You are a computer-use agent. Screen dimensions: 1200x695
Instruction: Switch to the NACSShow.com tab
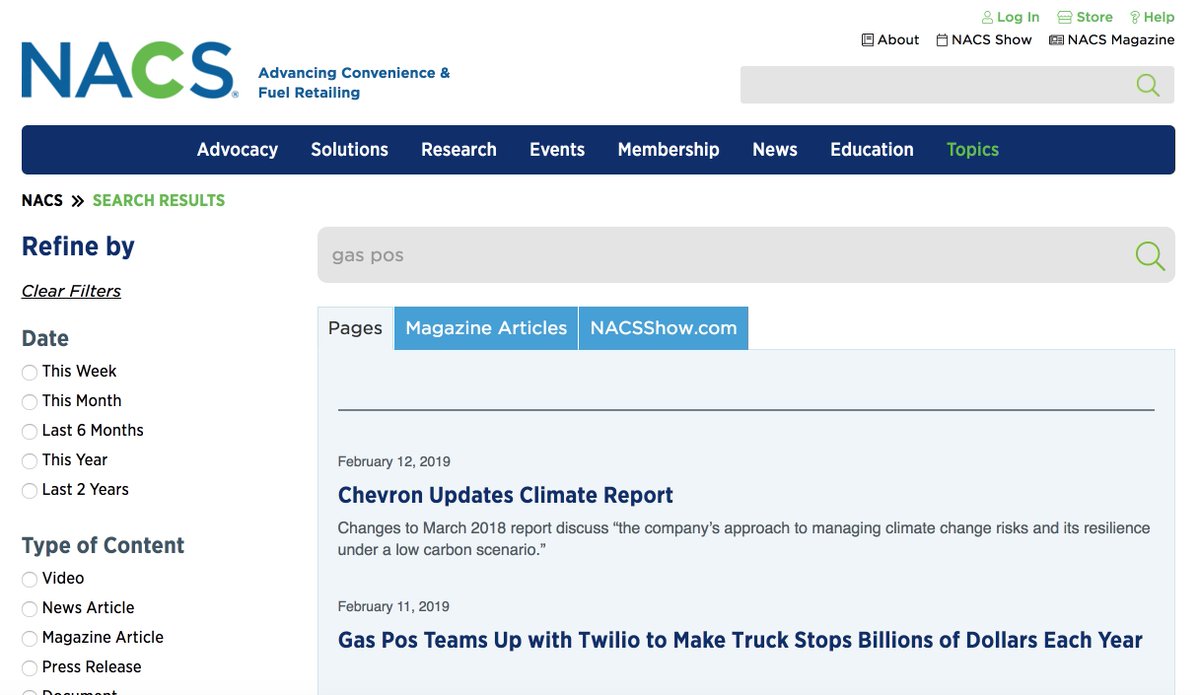(663, 328)
